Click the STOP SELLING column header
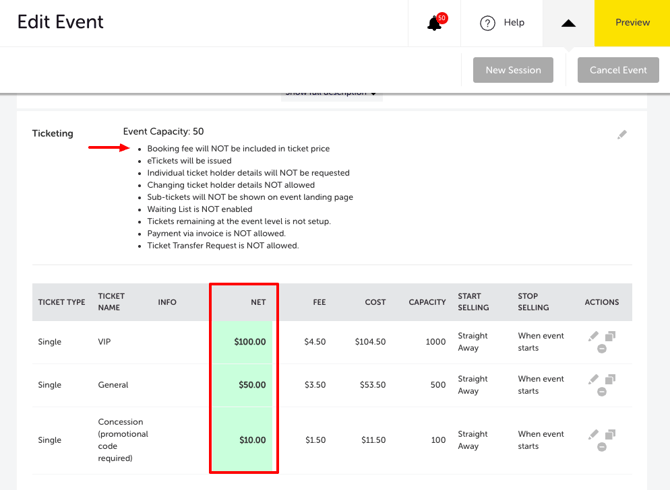 tap(533, 302)
